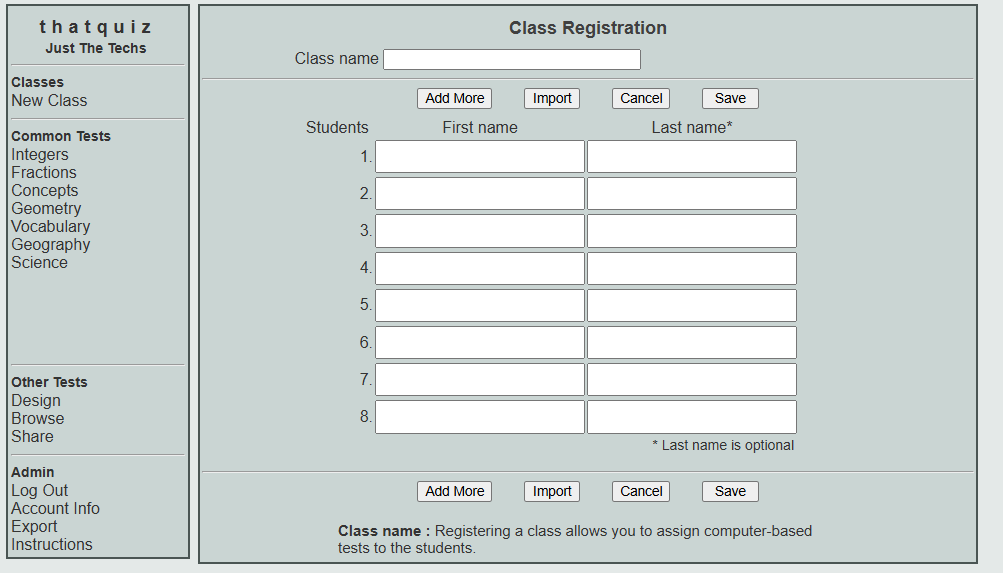This screenshot has height=573, width=1003.
Task: Select First name field for student 4
Action: coord(480,268)
